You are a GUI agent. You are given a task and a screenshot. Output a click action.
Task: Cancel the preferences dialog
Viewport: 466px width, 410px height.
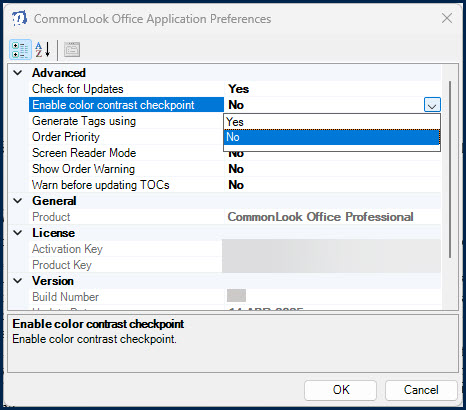(x=421, y=390)
